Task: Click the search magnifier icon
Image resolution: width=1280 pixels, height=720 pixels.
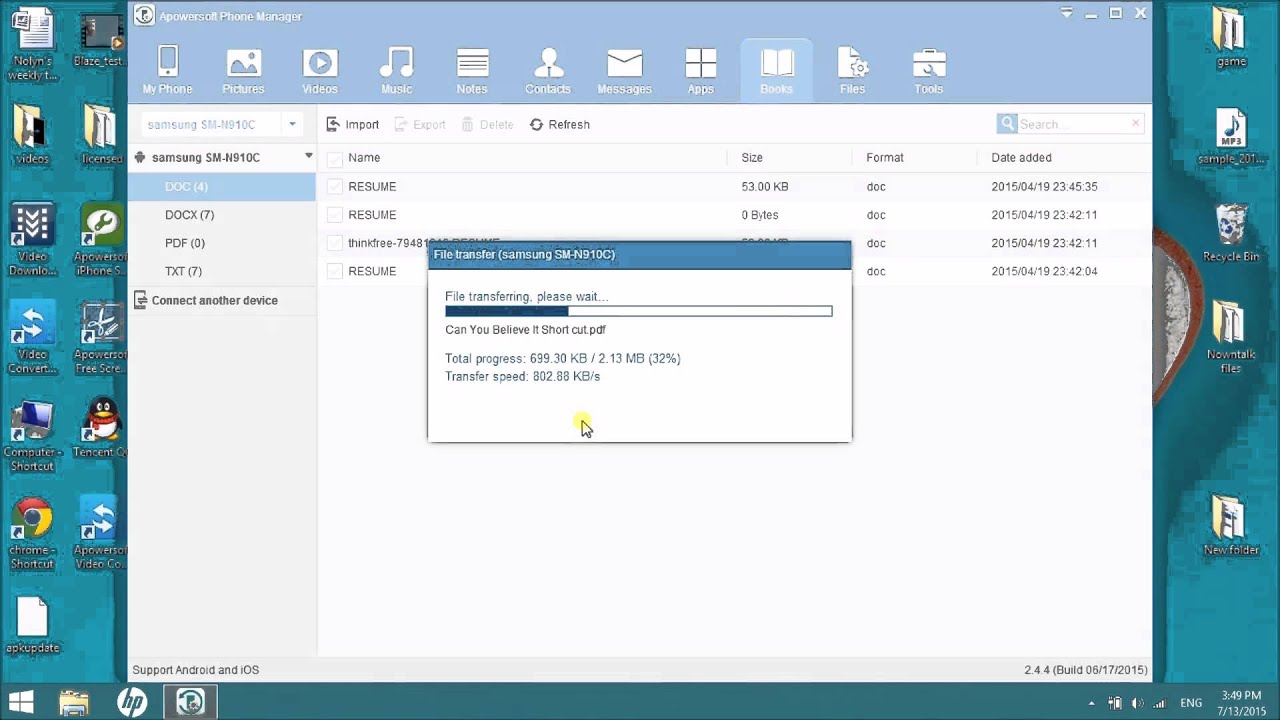Action: pos(1007,124)
